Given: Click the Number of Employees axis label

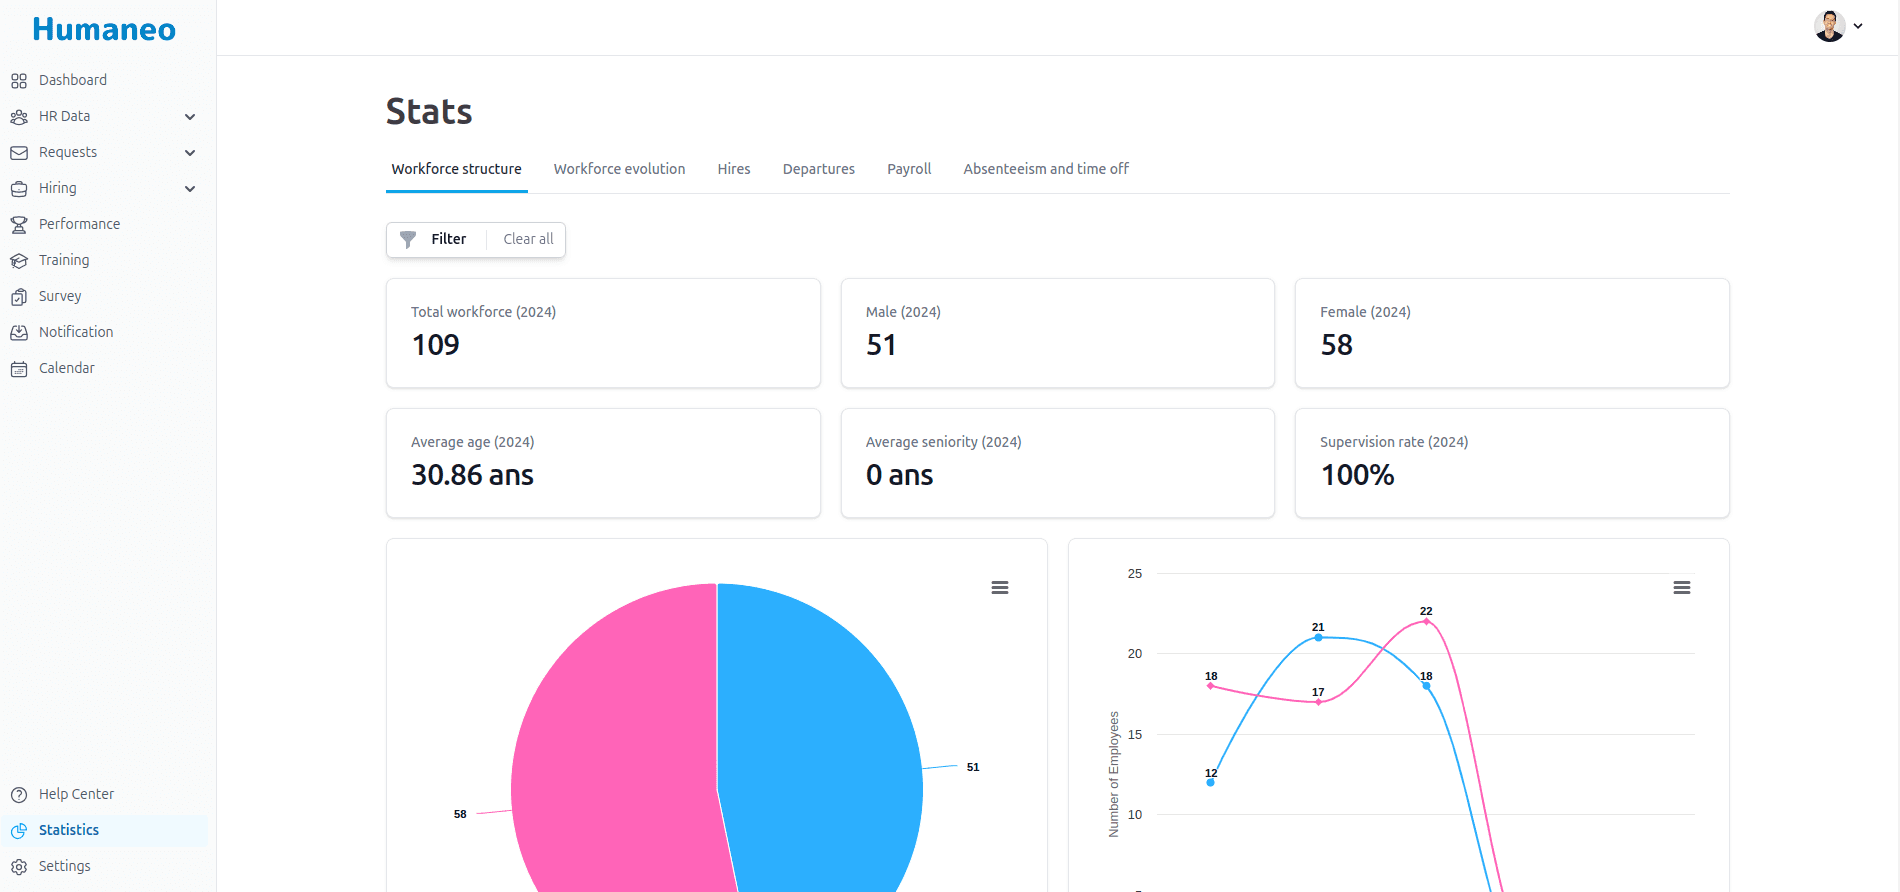Looking at the screenshot, I should [x=1114, y=774].
